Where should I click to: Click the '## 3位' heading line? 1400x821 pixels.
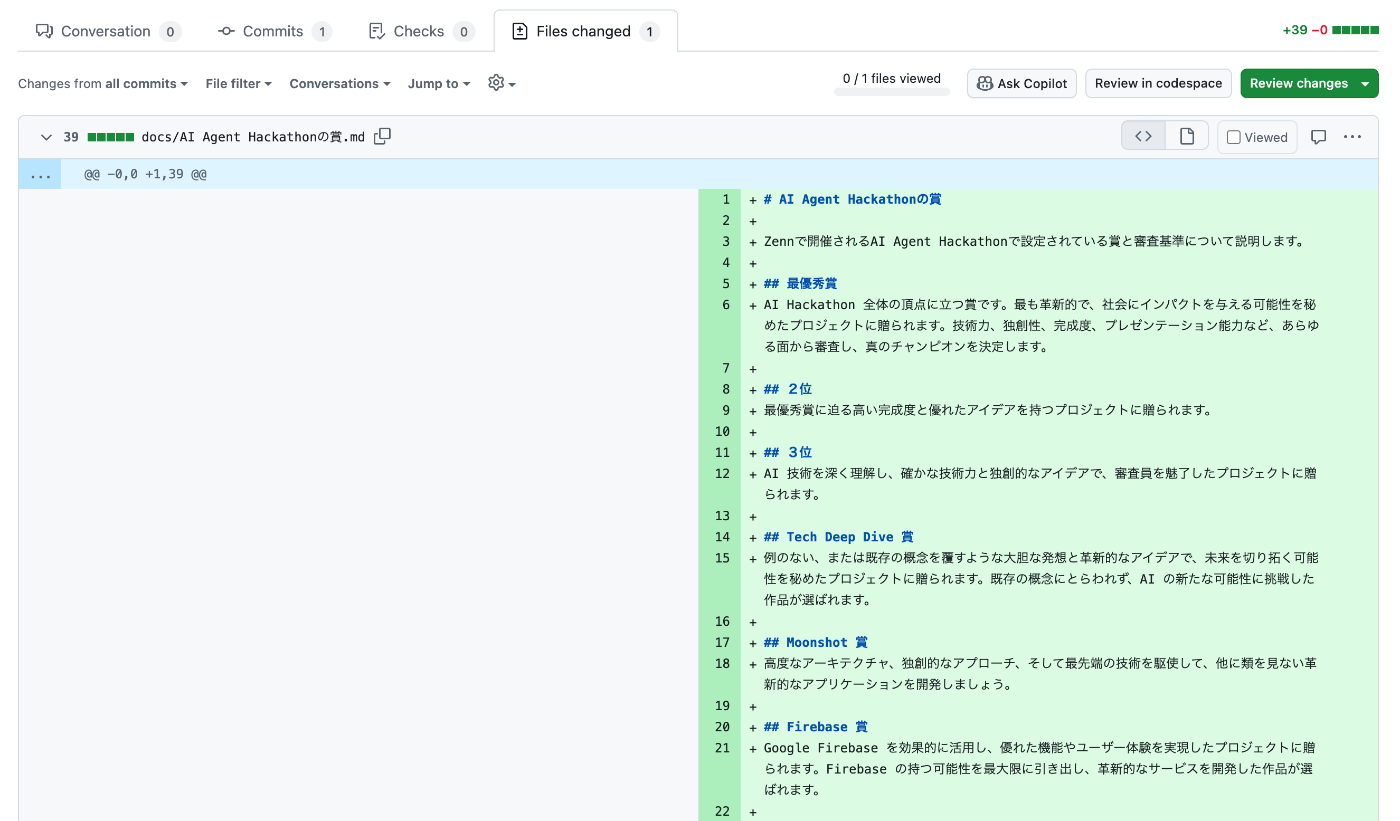(788, 453)
